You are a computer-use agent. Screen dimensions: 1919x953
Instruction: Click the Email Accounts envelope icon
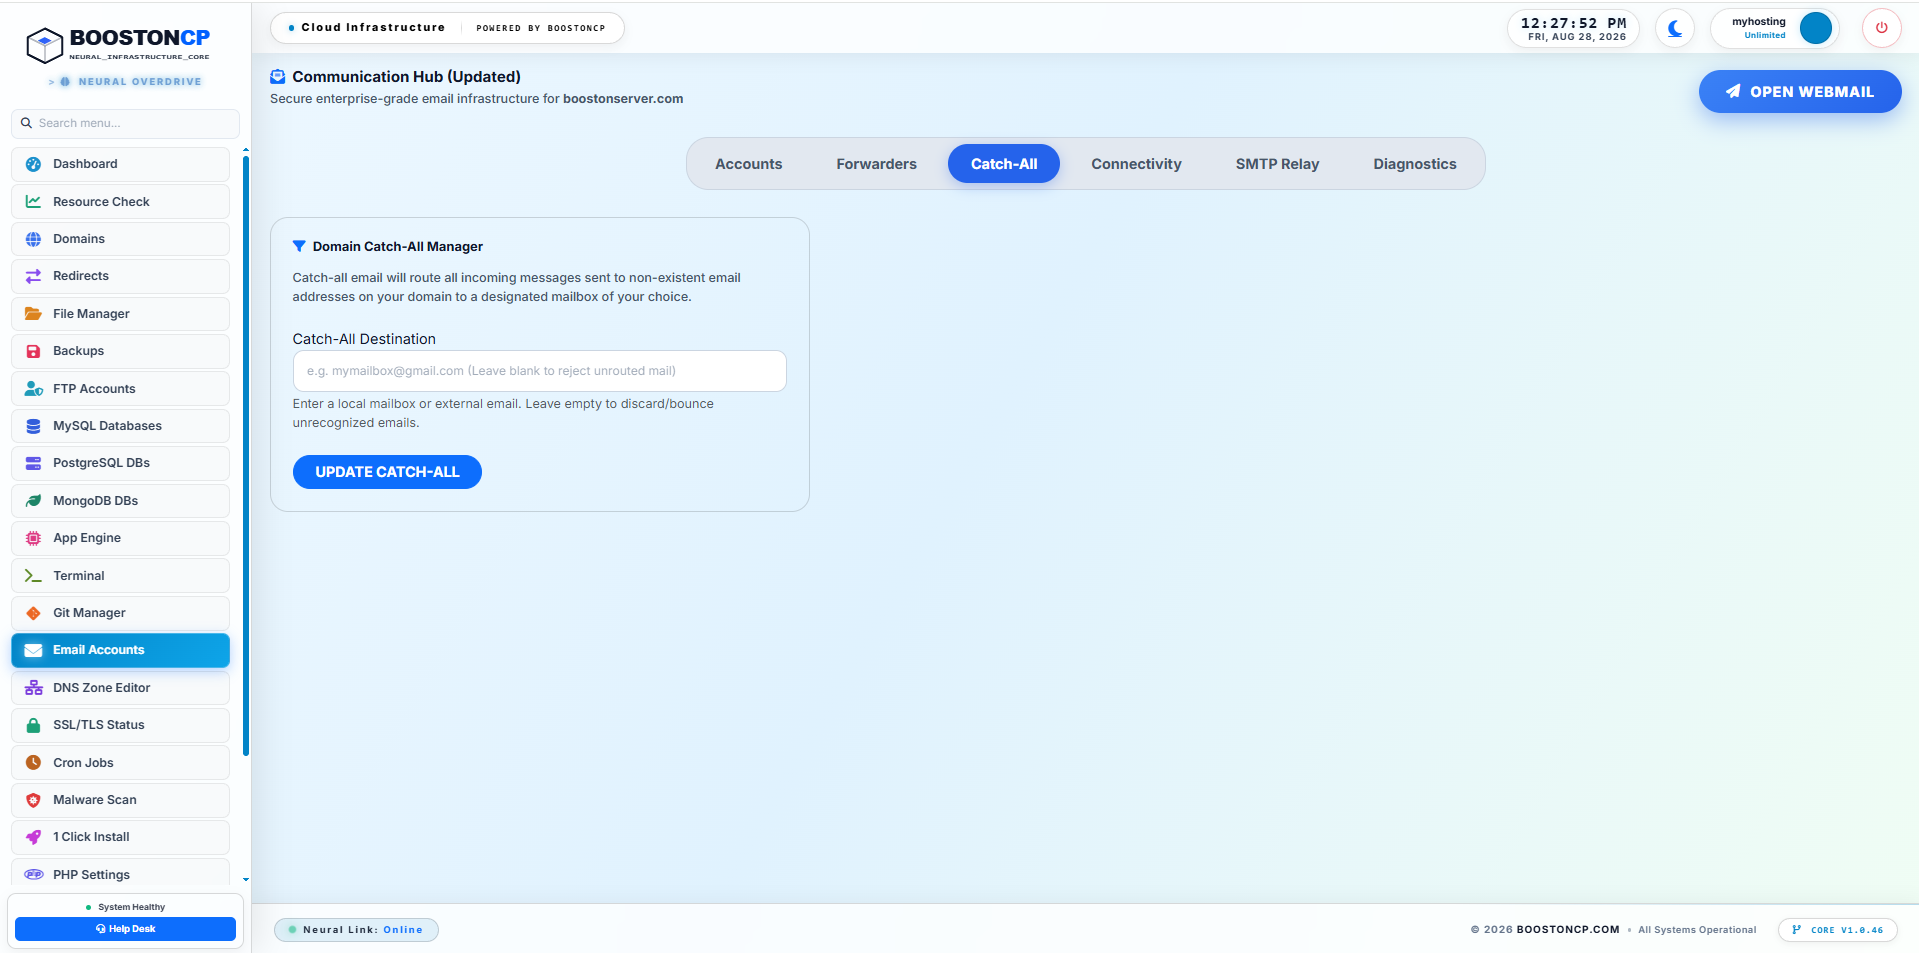click(33, 650)
